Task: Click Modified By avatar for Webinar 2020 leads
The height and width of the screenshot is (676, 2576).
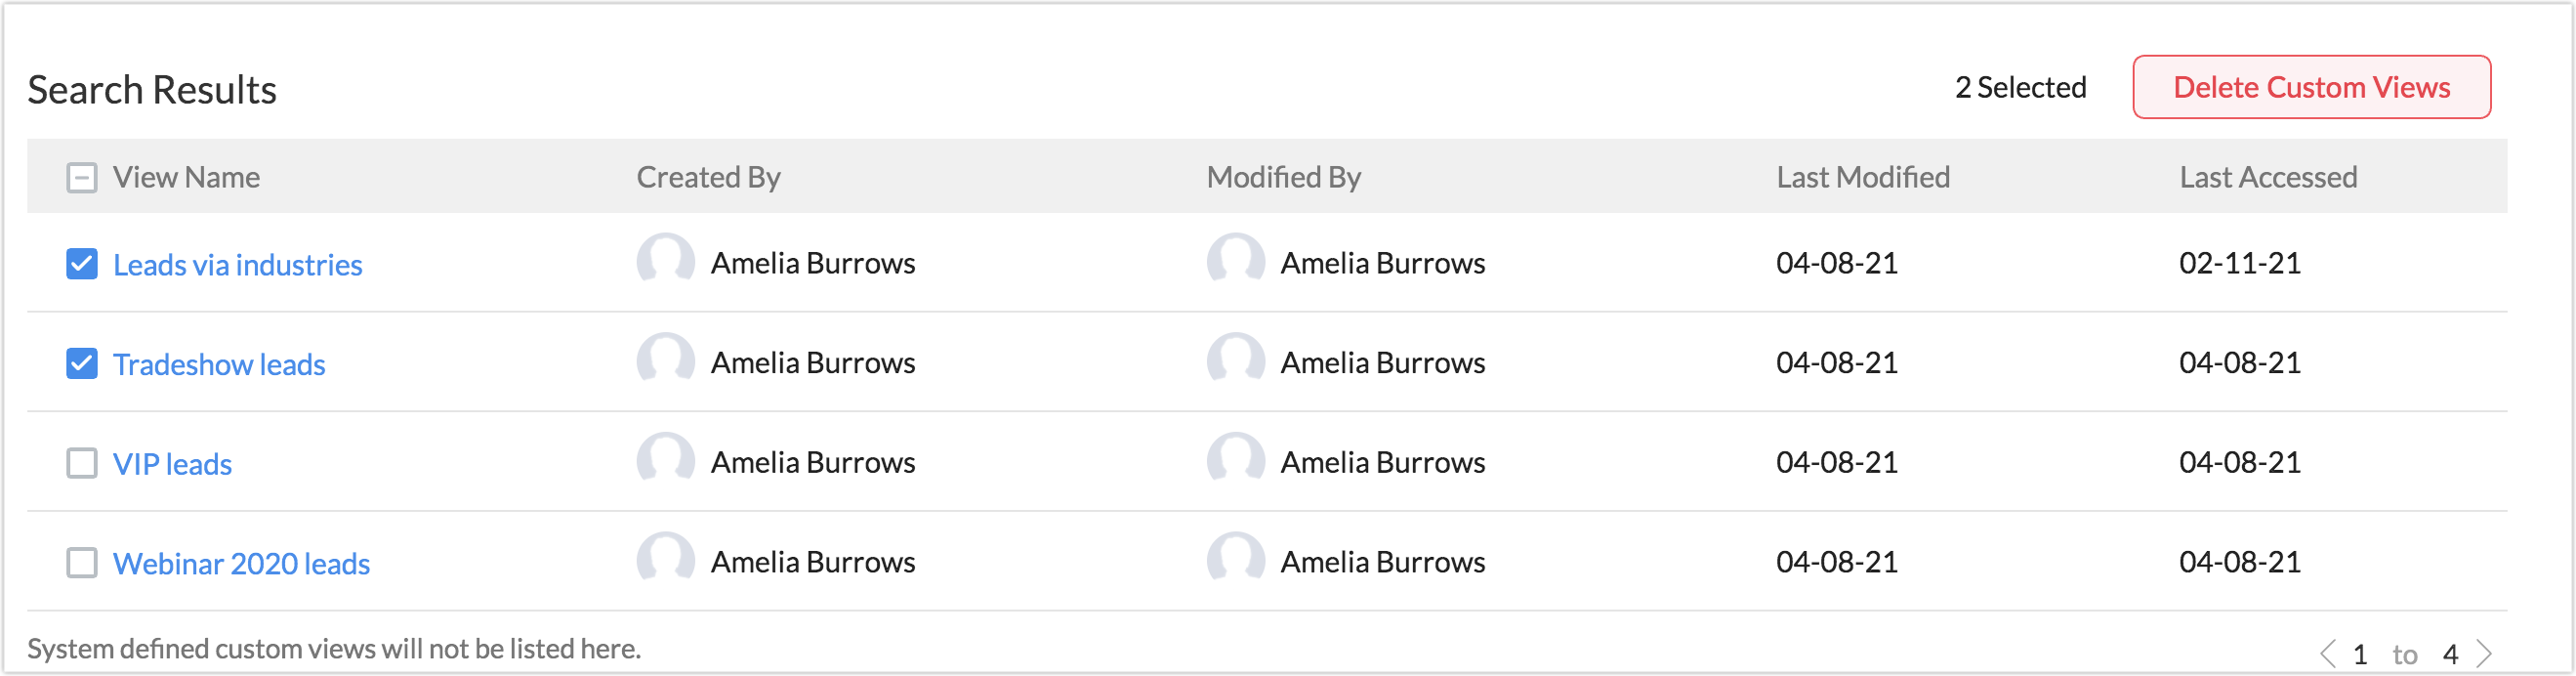Action: 1235,560
